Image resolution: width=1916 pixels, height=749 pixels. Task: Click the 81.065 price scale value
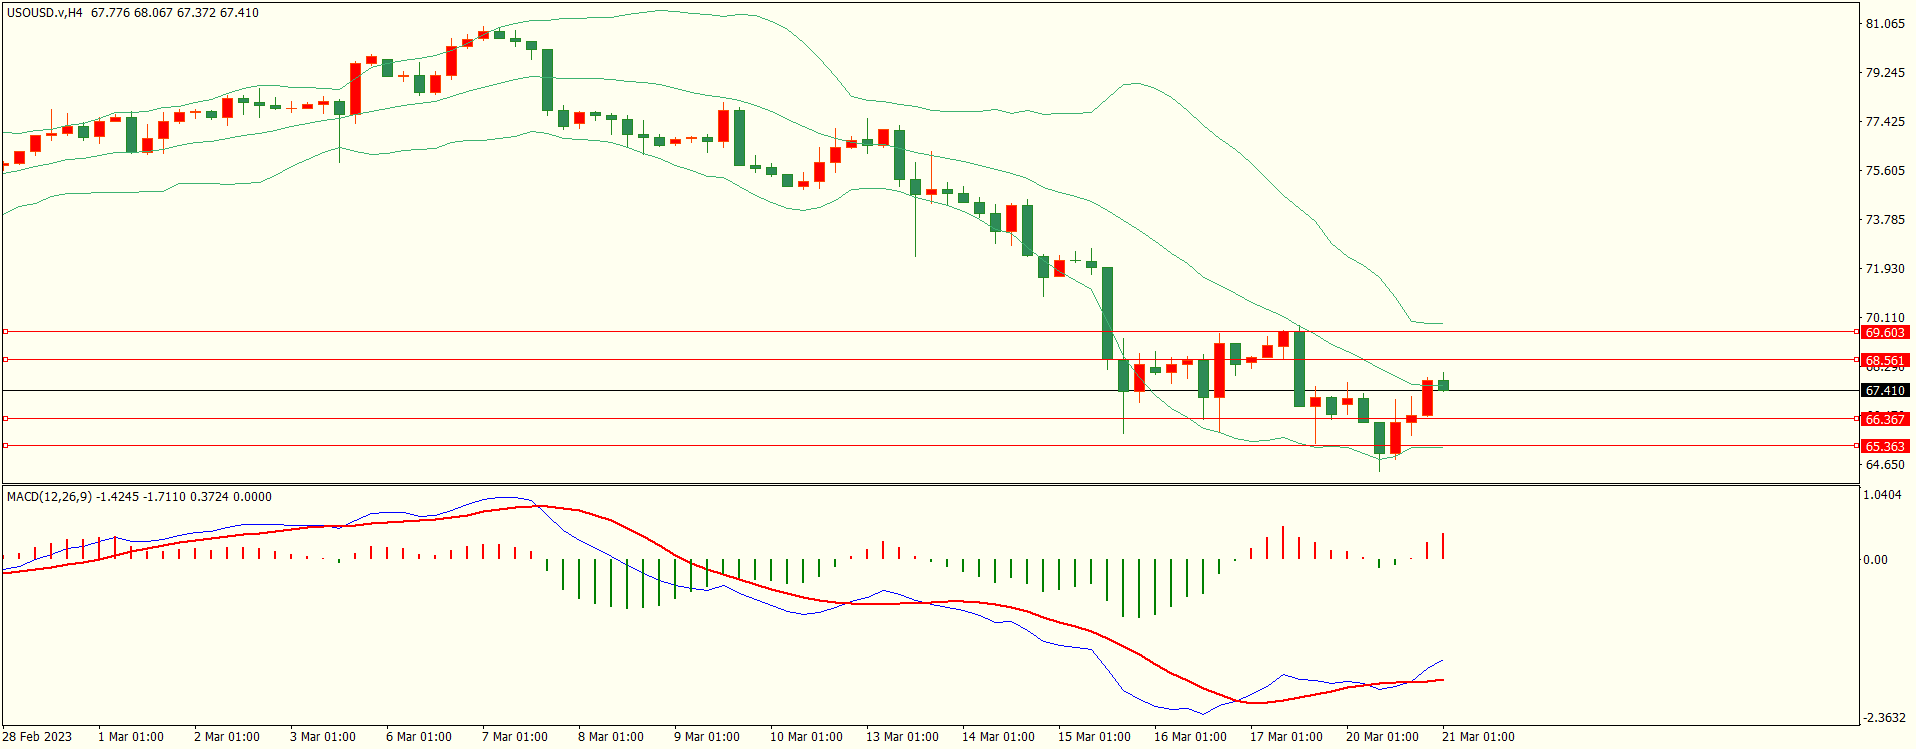[x=1885, y=24]
